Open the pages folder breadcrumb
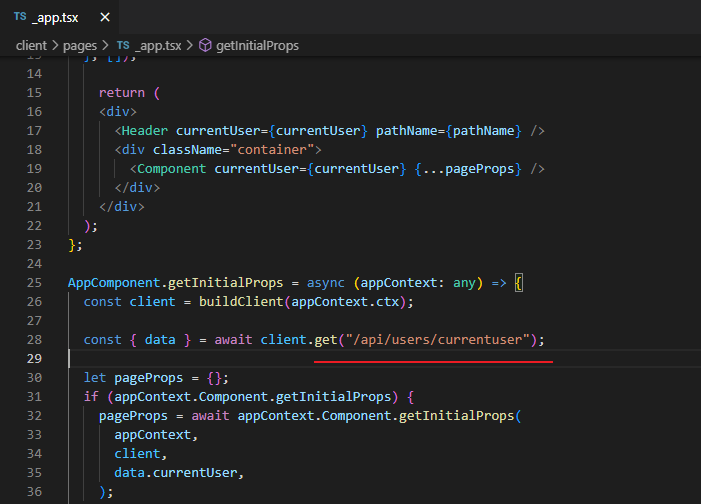The image size is (701, 504). pos(81,45)
